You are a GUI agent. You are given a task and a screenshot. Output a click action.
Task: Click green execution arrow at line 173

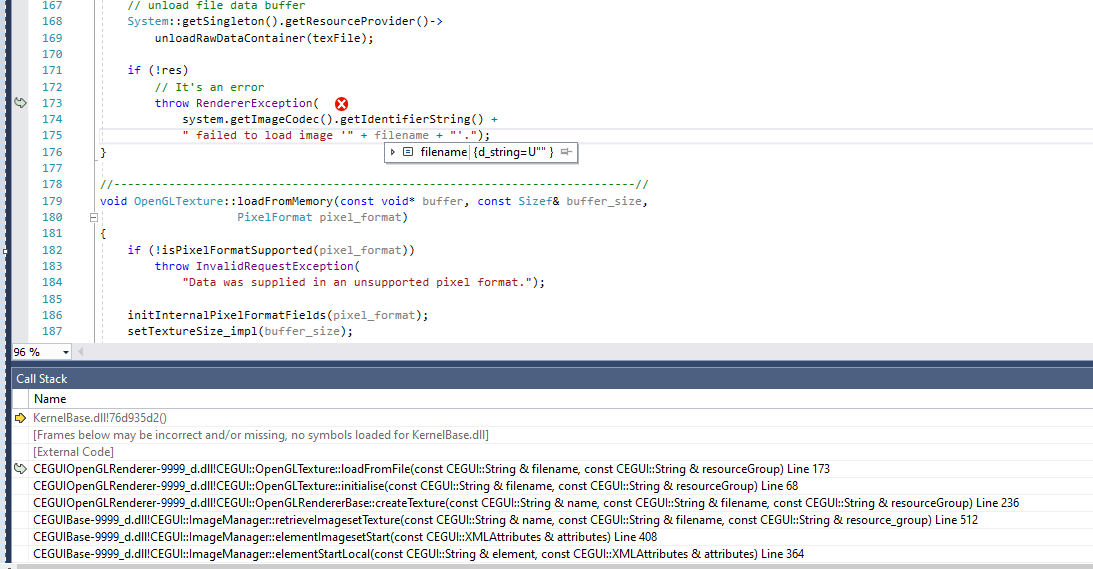[x=21, y=103]
